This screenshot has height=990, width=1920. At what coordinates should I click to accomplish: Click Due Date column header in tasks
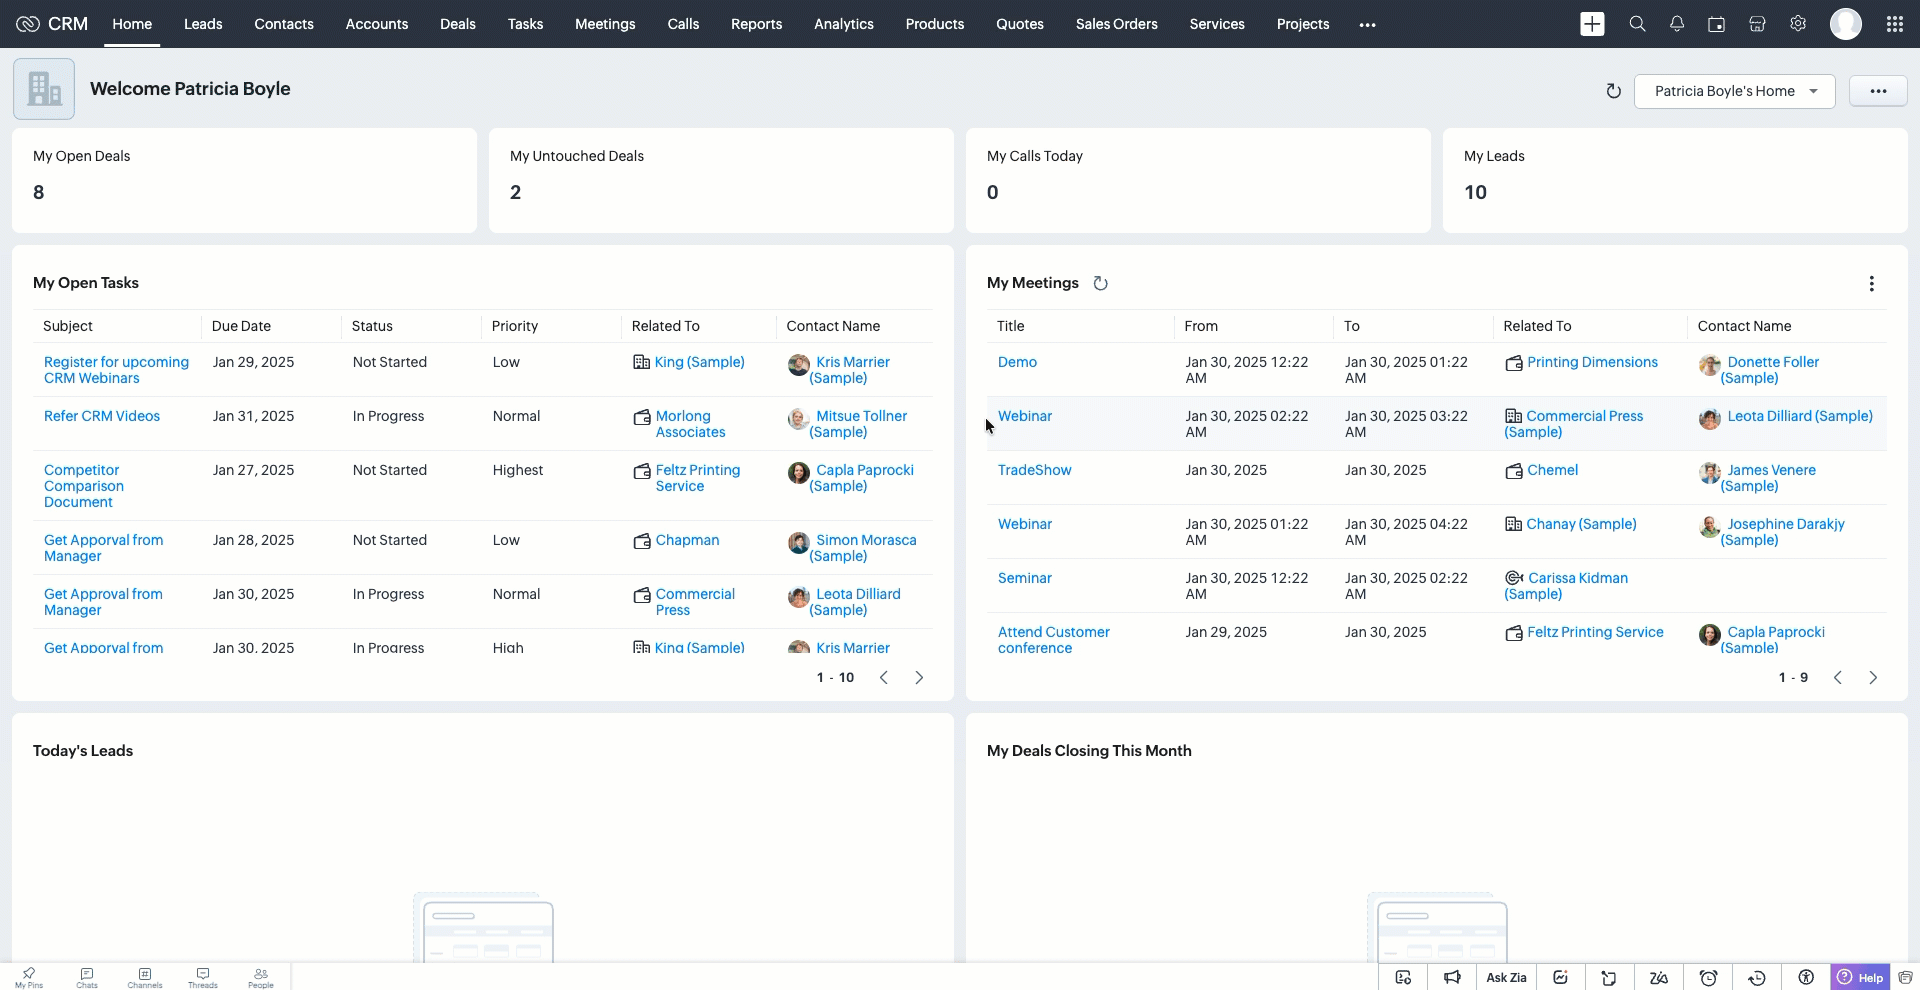[241, 326]
